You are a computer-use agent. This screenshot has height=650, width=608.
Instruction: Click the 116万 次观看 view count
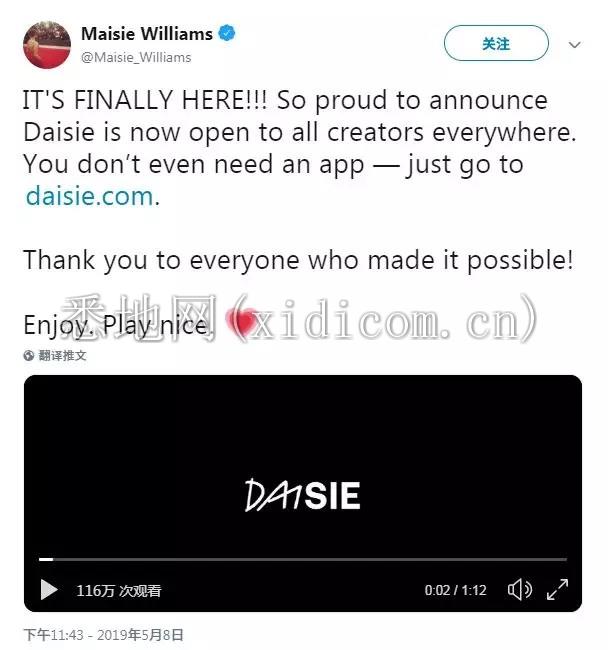pyautogui.click(x=119, y=590)
